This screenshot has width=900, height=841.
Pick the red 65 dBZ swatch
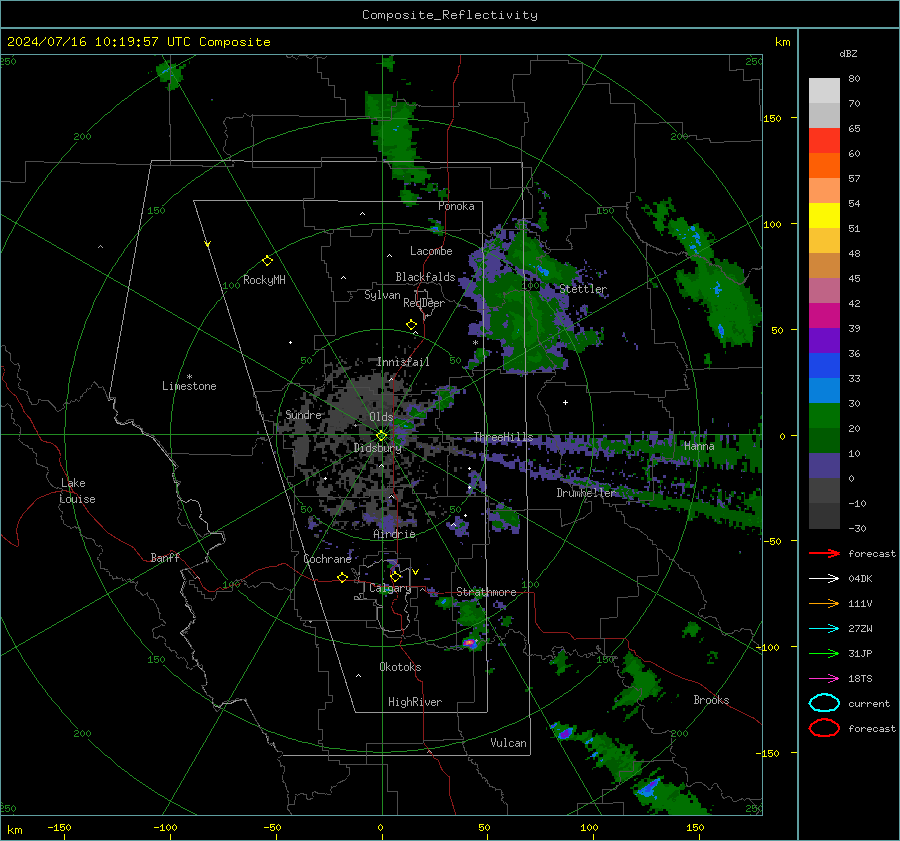click(824, 141)
